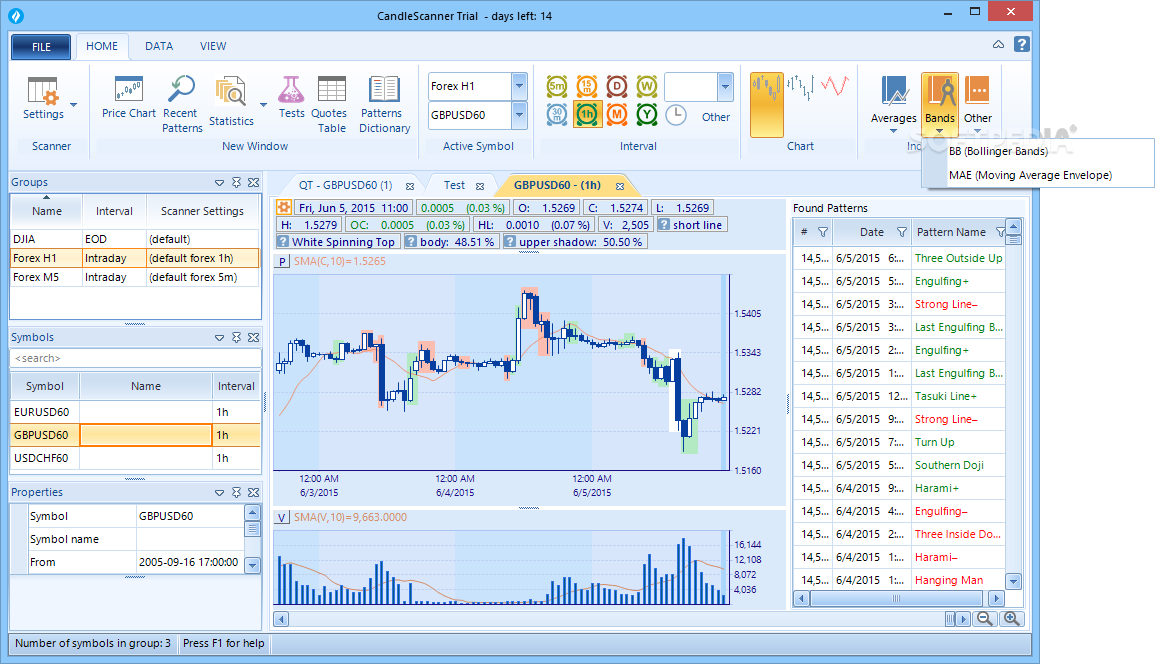
Task: Collapse the ribbon with the caret
Action: (998, 44)
